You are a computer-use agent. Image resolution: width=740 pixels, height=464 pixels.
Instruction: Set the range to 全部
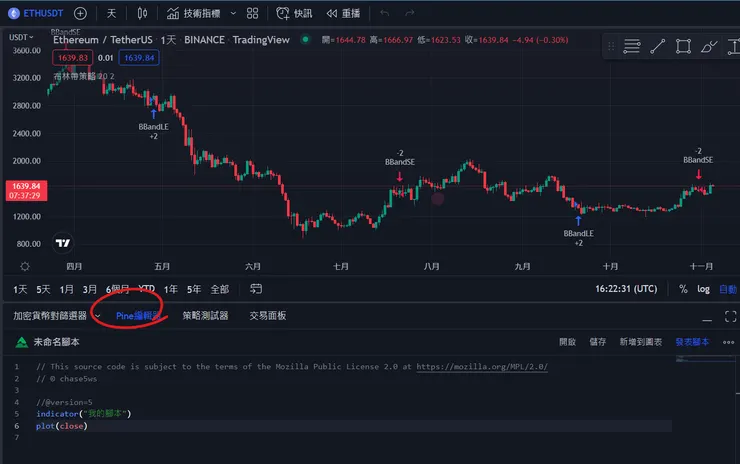click(x=219, y=289)
